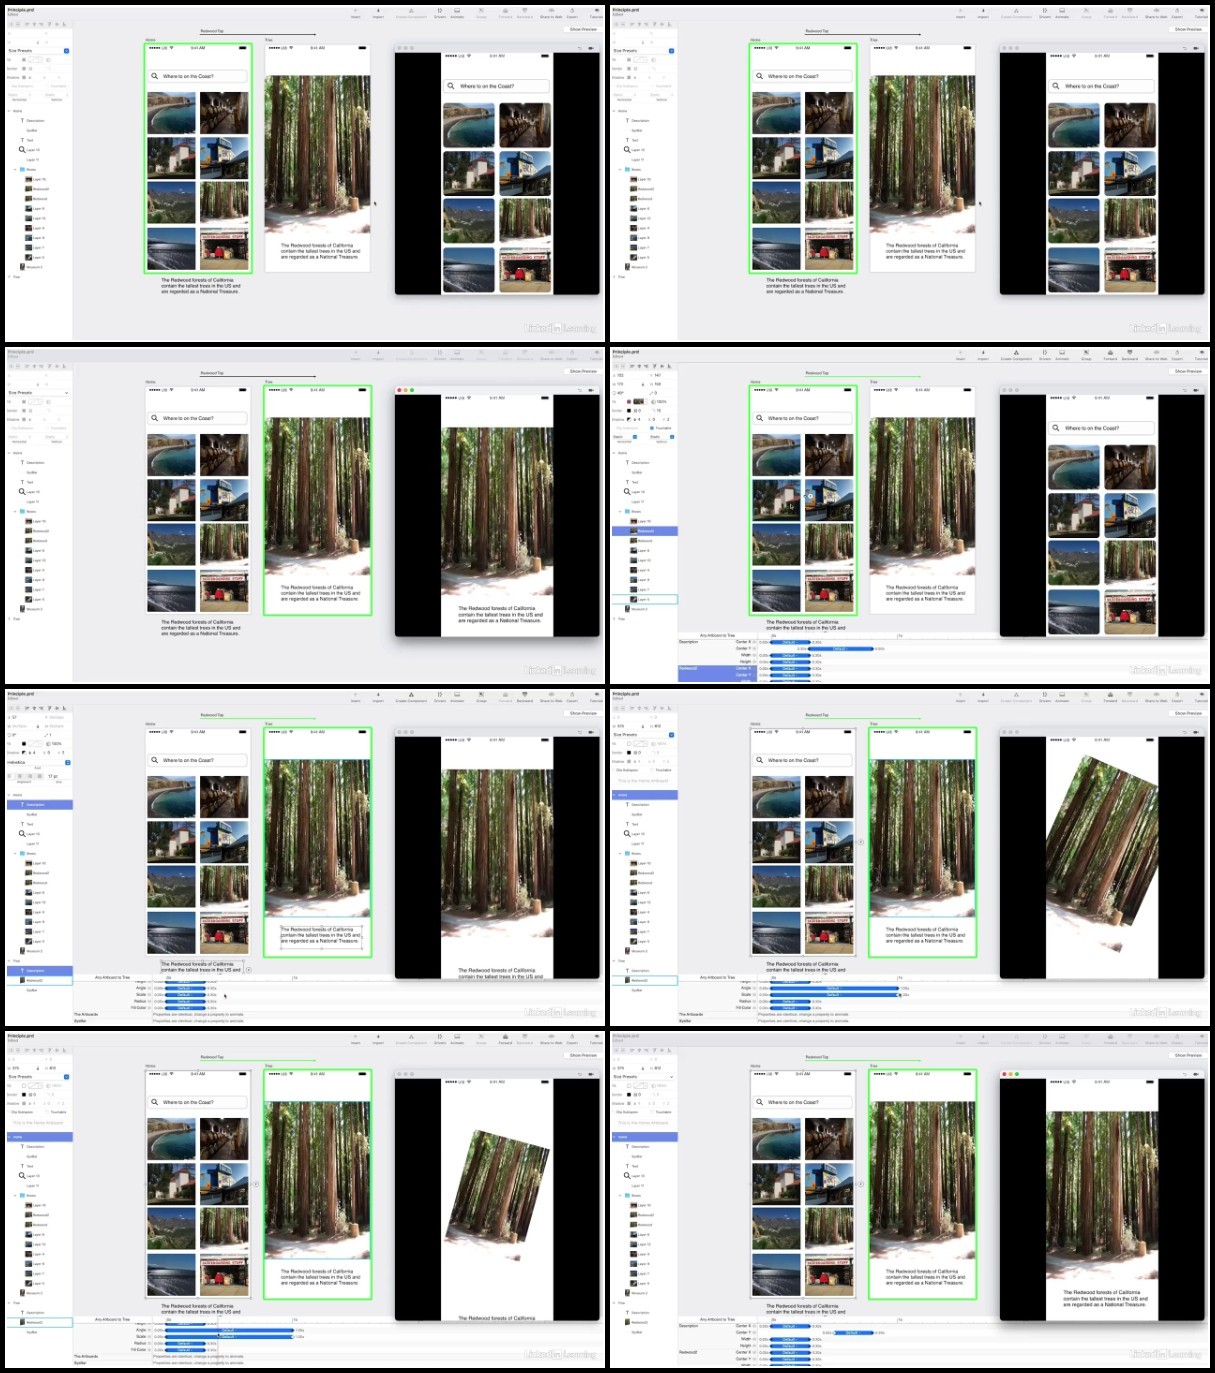Click preview record icon, timeline frame with colored traffic lights
The height and width of the screenshot is (1373, 1215).
click(1196, 1074)
